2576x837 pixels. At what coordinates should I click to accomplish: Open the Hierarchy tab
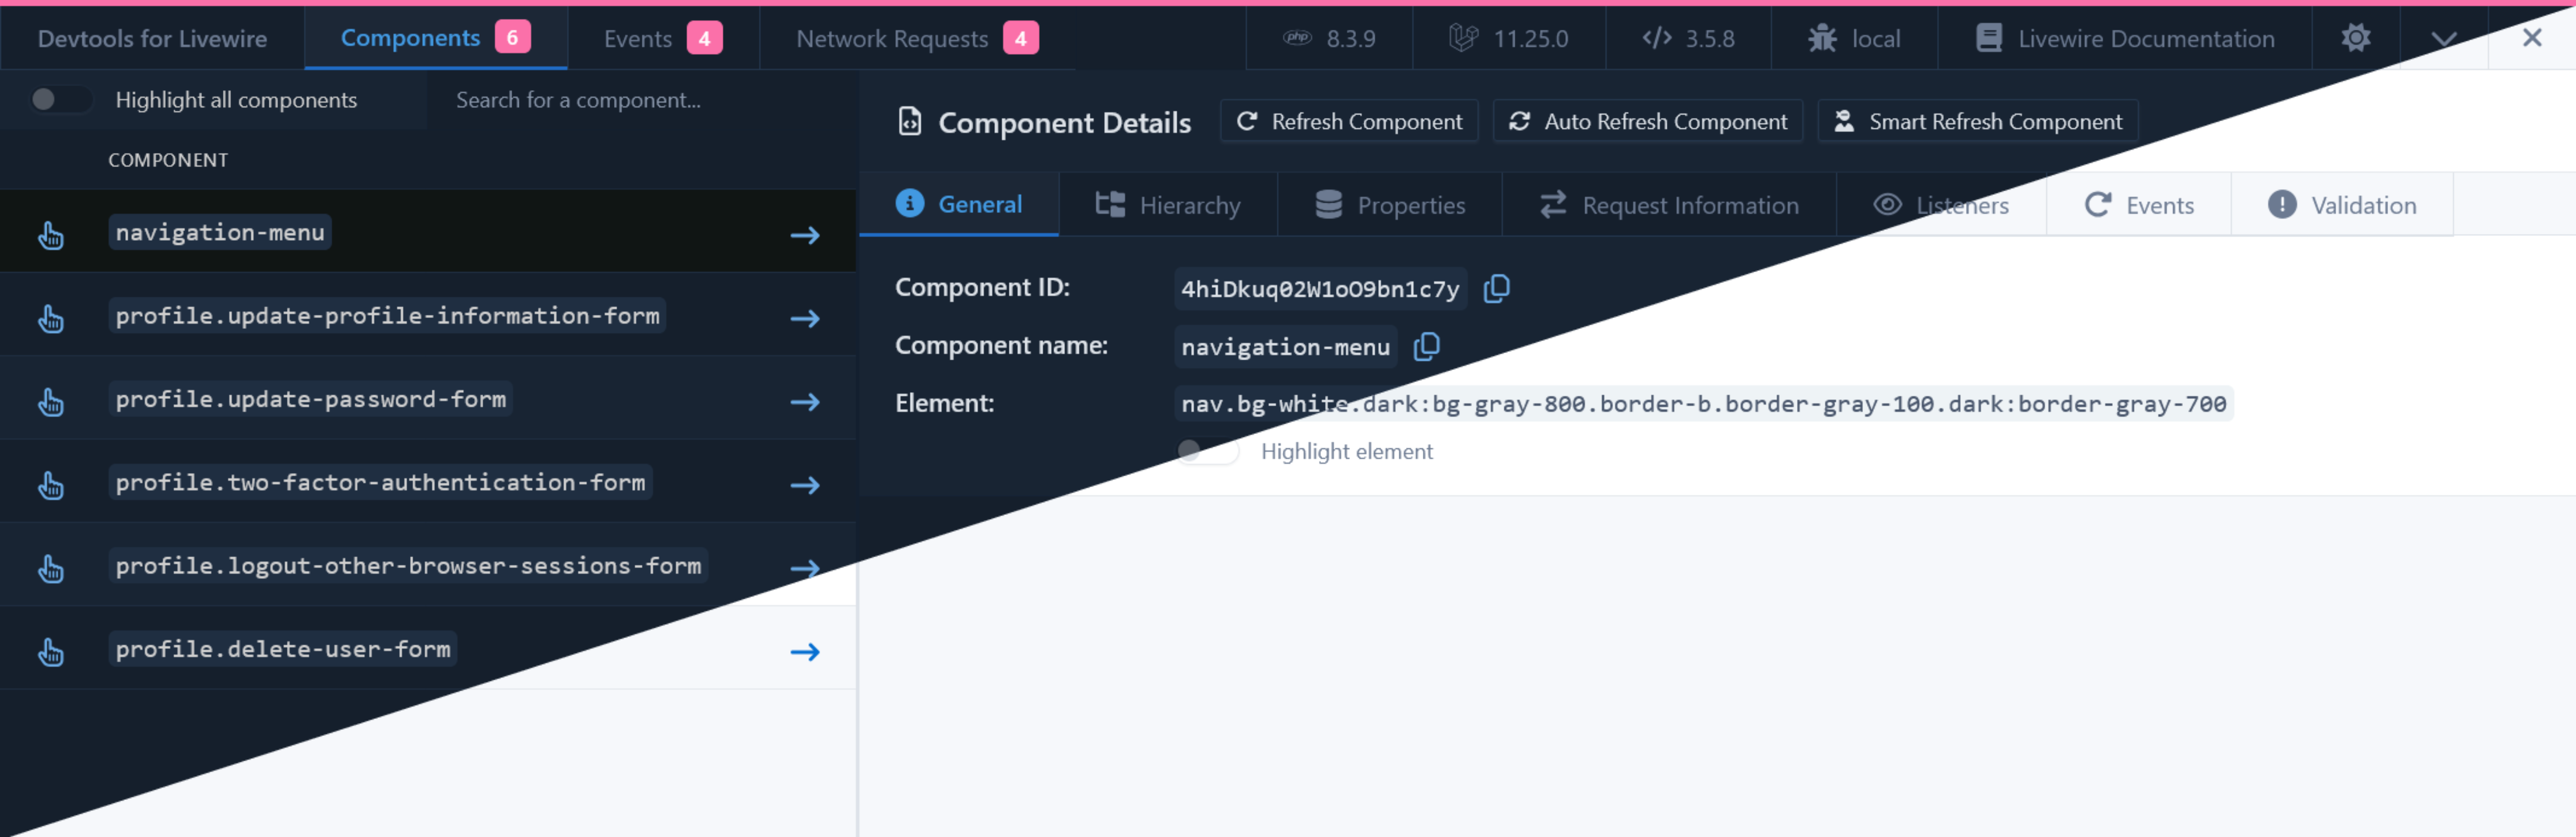point(1167,204)
